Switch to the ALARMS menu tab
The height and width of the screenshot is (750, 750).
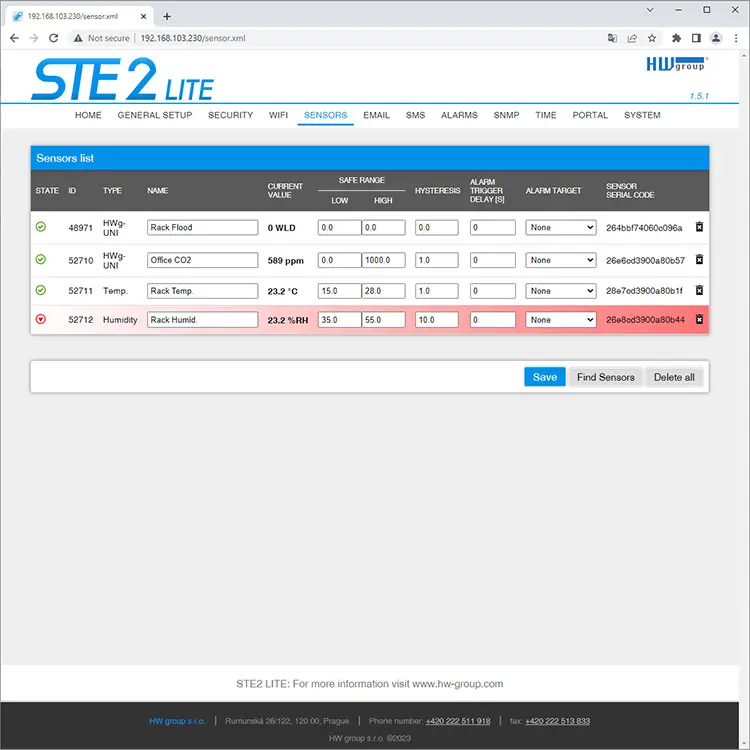[459, 115]
